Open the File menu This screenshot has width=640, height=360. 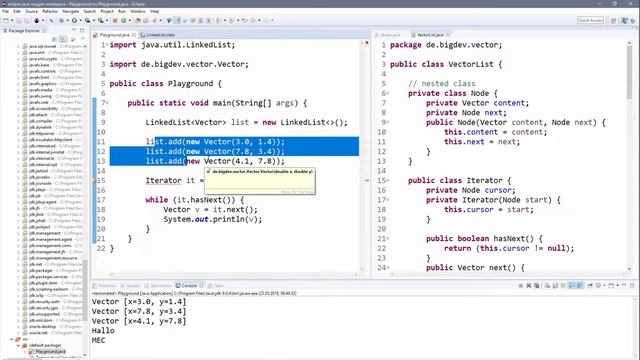pyautogui.click(x=5, y=11)
